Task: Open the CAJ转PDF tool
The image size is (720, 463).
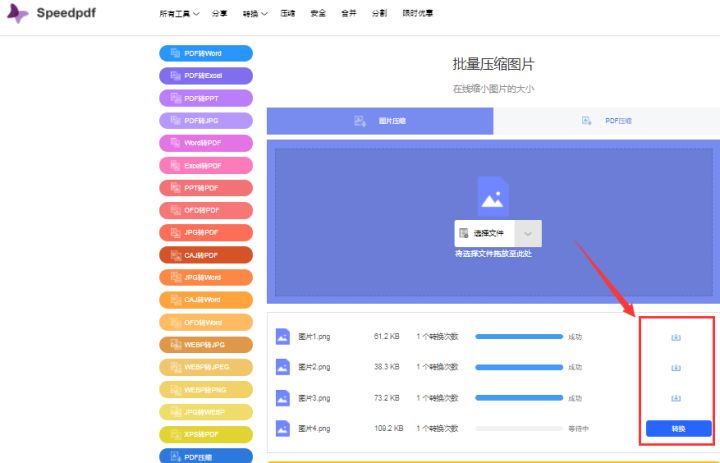Action: (x=206, y=255)
